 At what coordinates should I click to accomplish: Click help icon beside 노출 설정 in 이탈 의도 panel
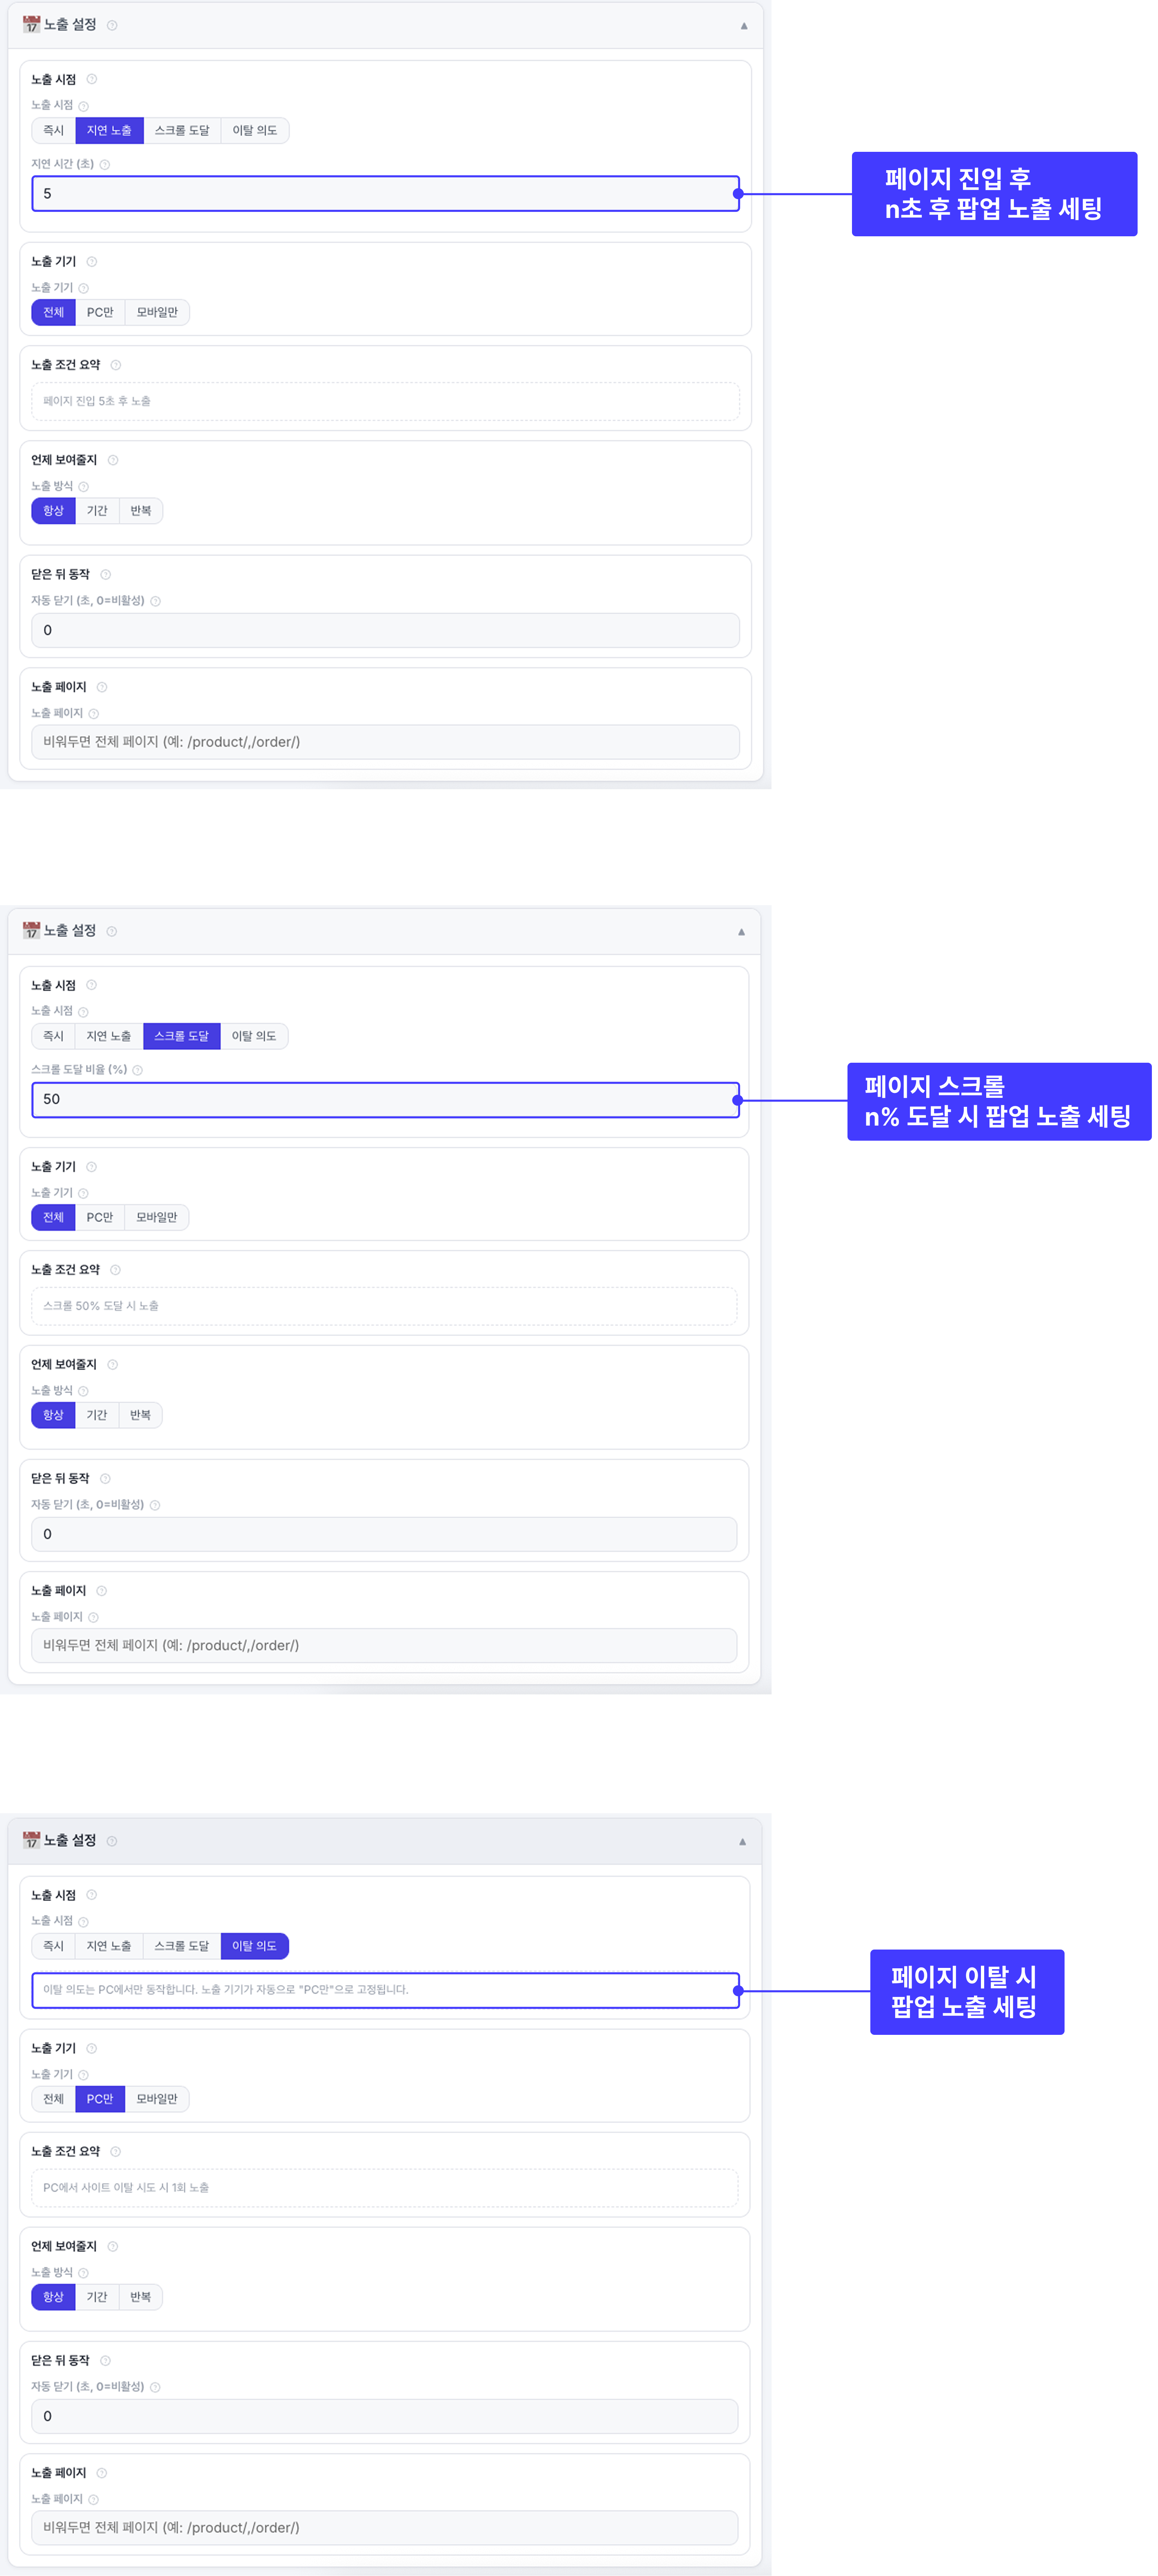(112, 1841)
